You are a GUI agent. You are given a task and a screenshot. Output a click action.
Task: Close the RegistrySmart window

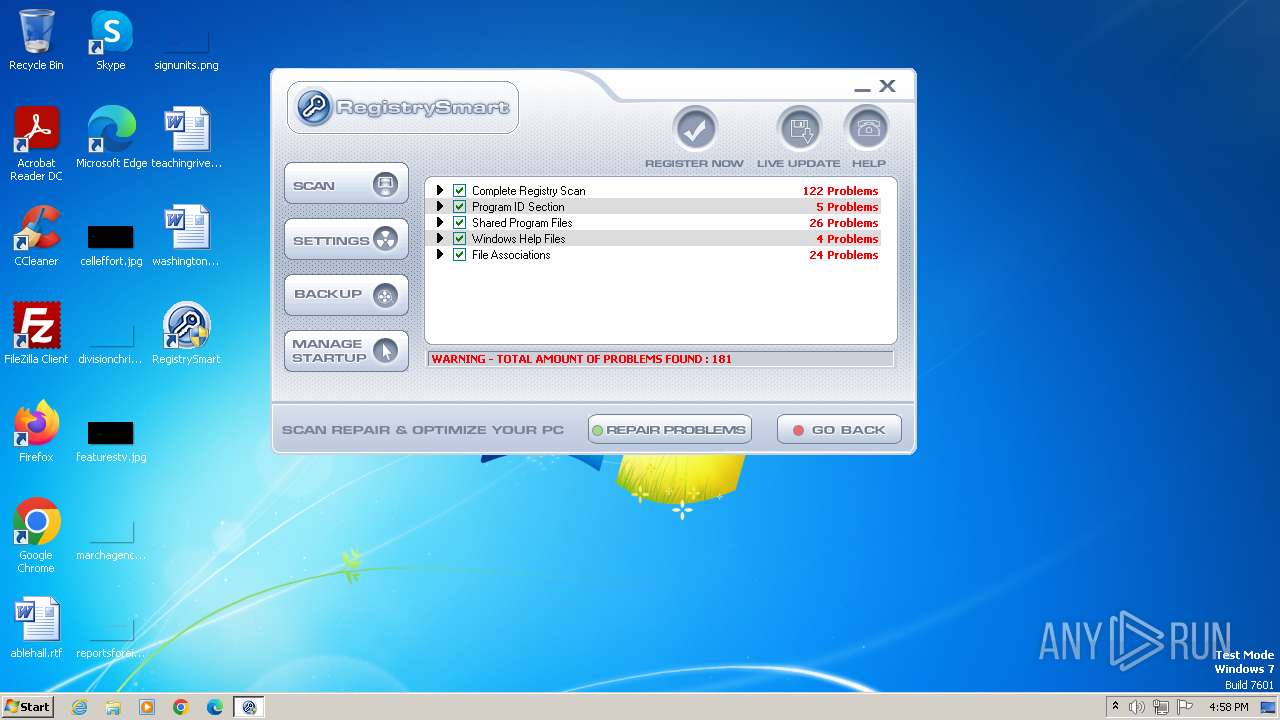tap(887, 87)
